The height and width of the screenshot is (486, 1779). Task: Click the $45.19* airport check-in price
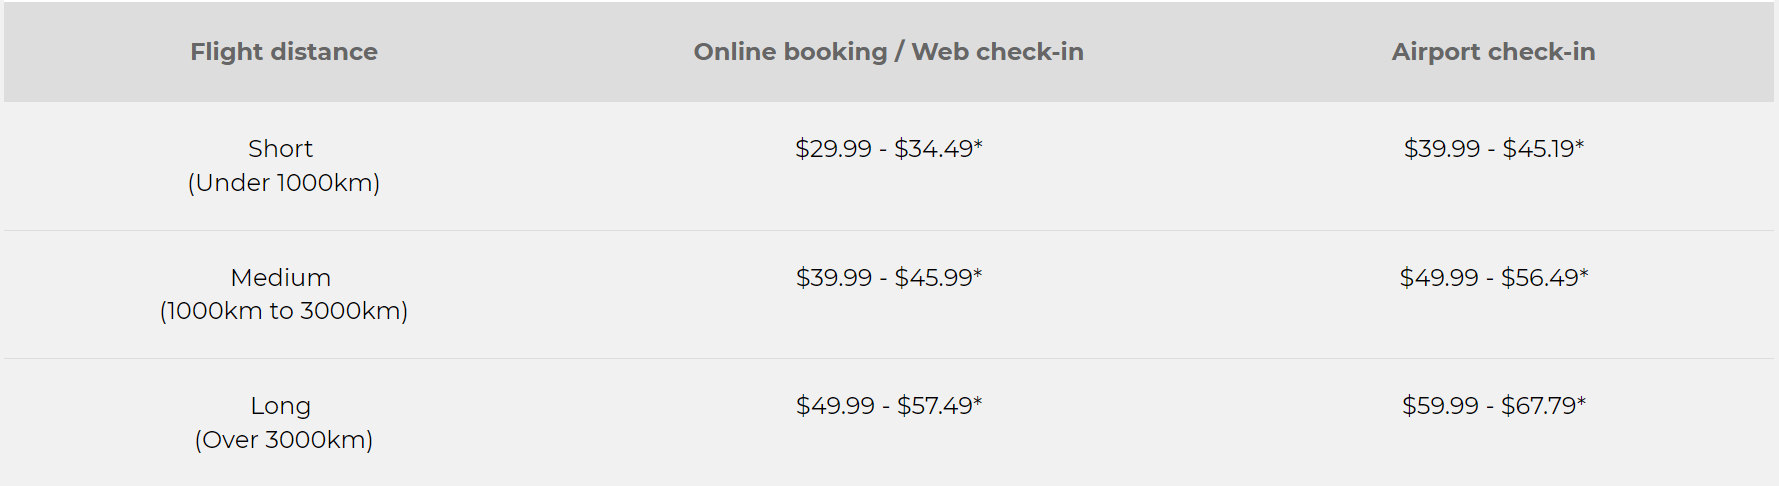[x=1543, y=149]
